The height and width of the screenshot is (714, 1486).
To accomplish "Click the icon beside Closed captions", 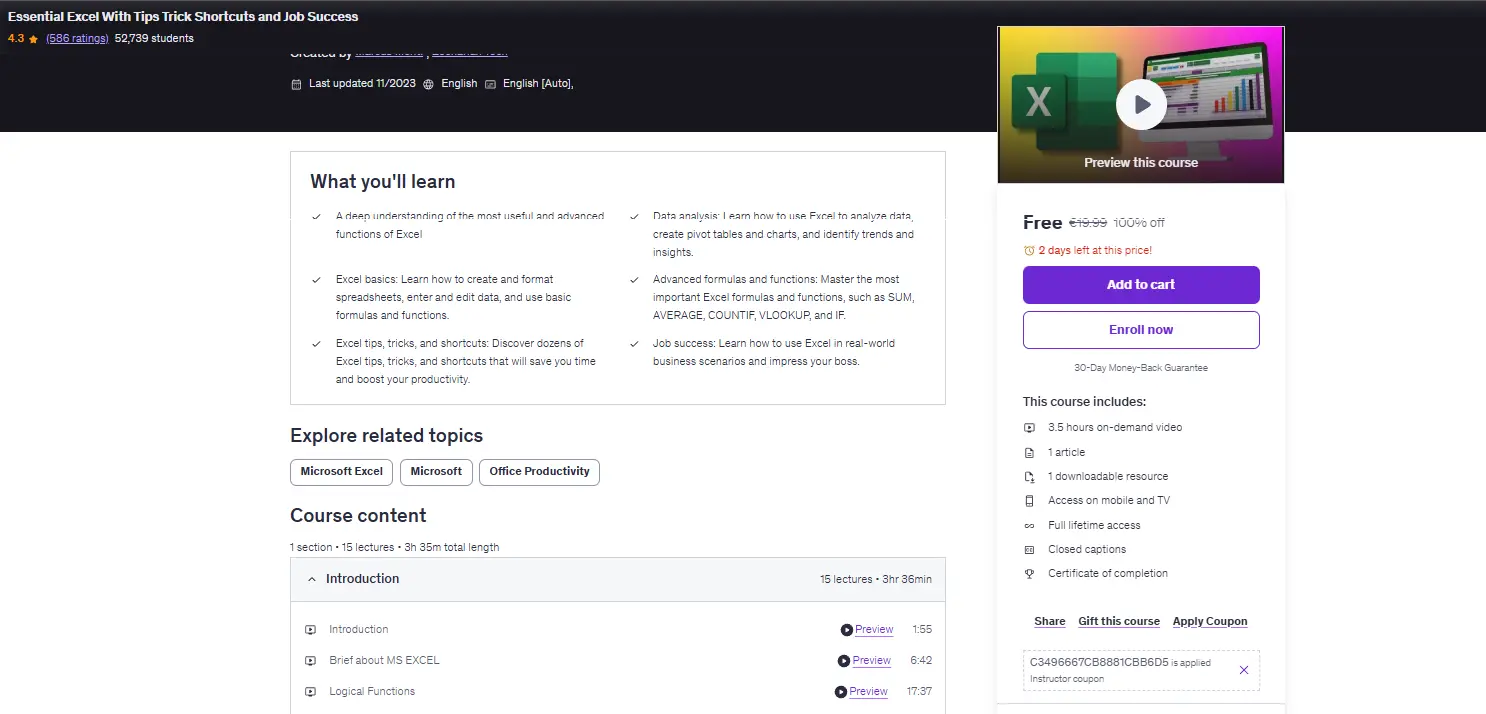I will pyautogui.click(x=1029, y=549).
